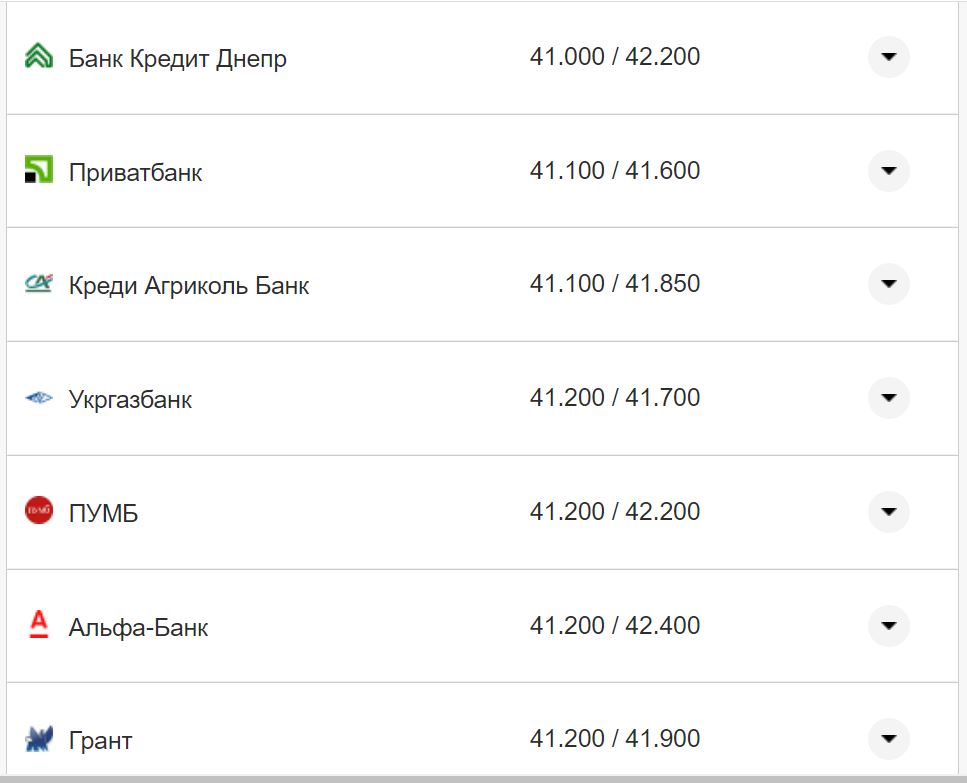Click the blue Грант bank logo icon

38,740
